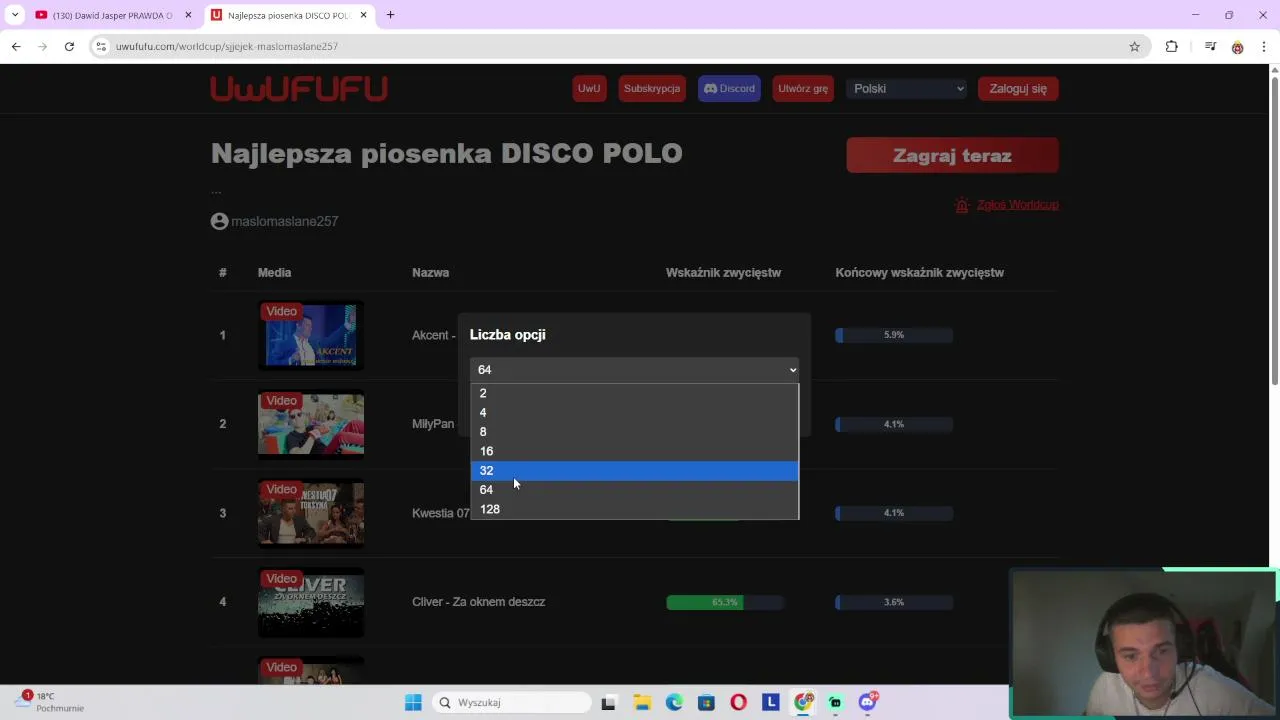
Task: Click the address bar URL
Action: [x=227, y=46]
